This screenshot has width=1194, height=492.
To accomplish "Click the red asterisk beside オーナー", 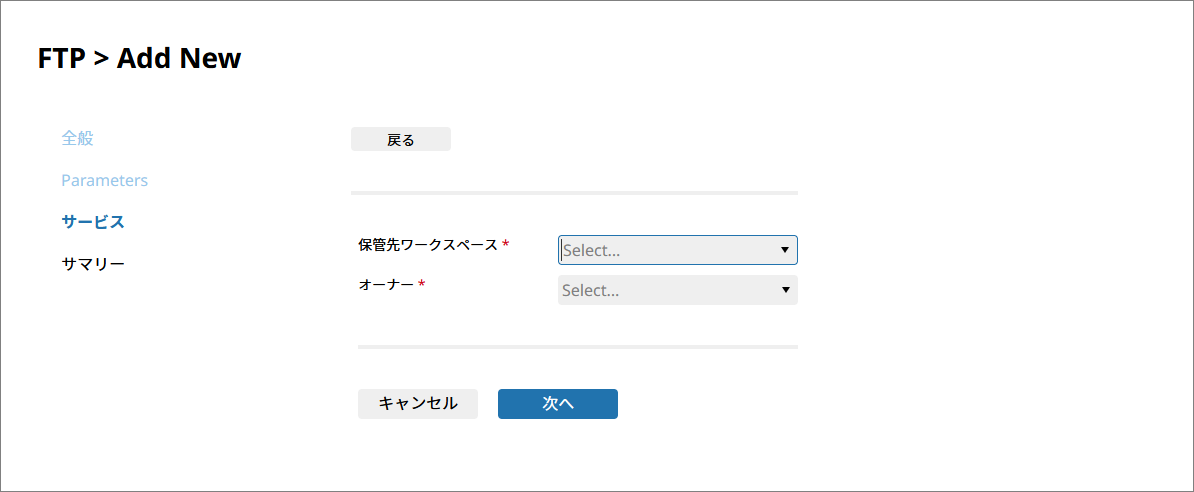I will tap(422, 285).
